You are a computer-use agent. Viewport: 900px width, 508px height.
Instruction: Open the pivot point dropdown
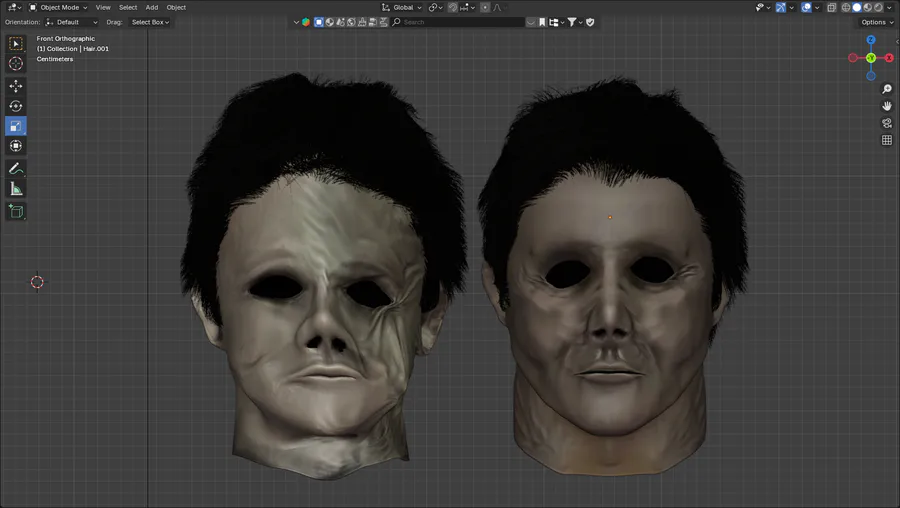(436, 7)
